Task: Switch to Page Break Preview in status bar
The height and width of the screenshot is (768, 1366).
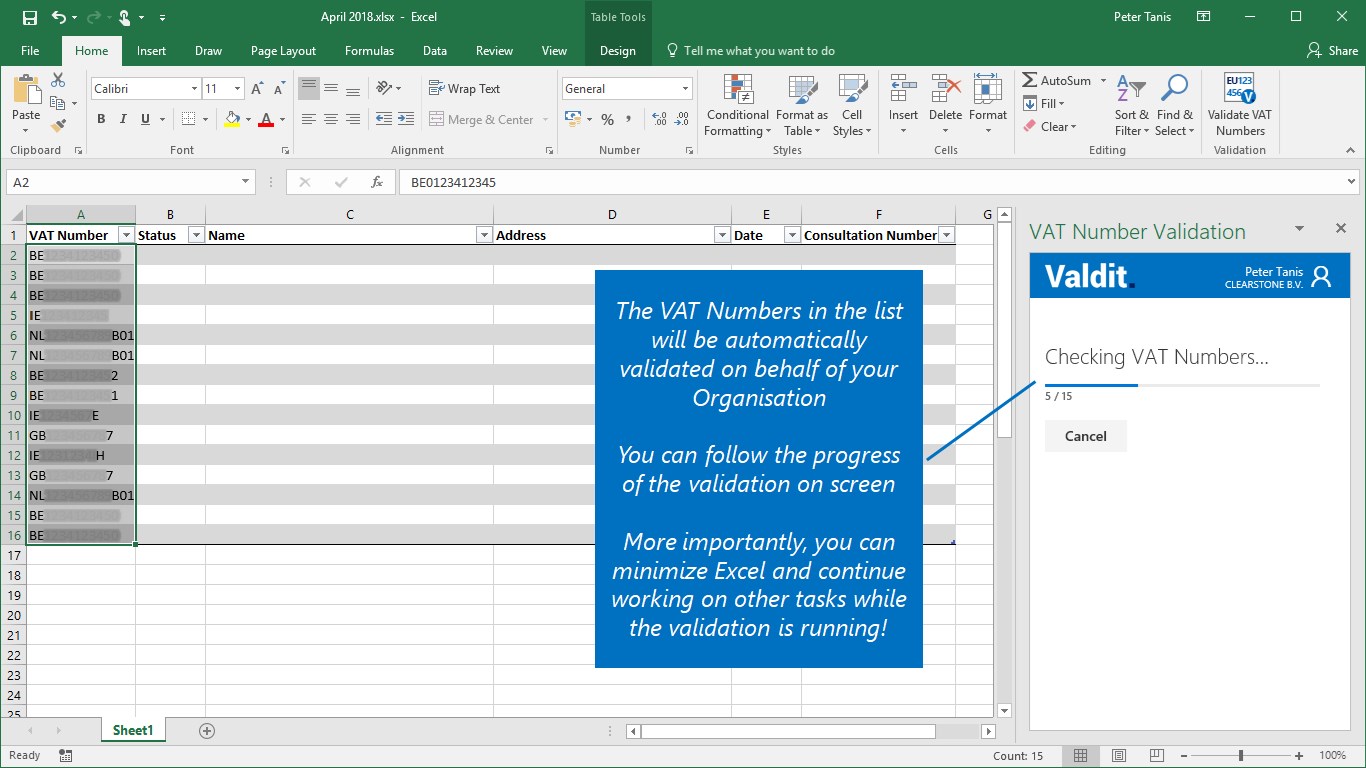Action: point(1158,755)
